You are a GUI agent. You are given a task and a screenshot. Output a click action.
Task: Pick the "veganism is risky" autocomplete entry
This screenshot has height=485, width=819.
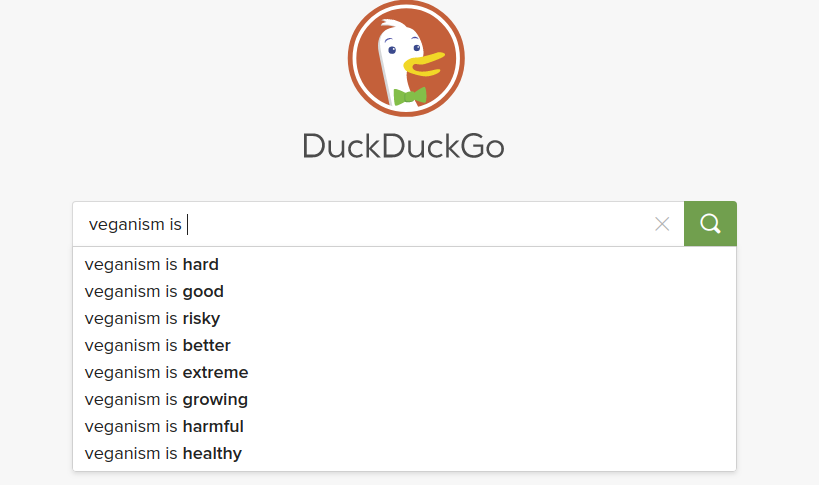pyautogui.click(x=152, y=319)
